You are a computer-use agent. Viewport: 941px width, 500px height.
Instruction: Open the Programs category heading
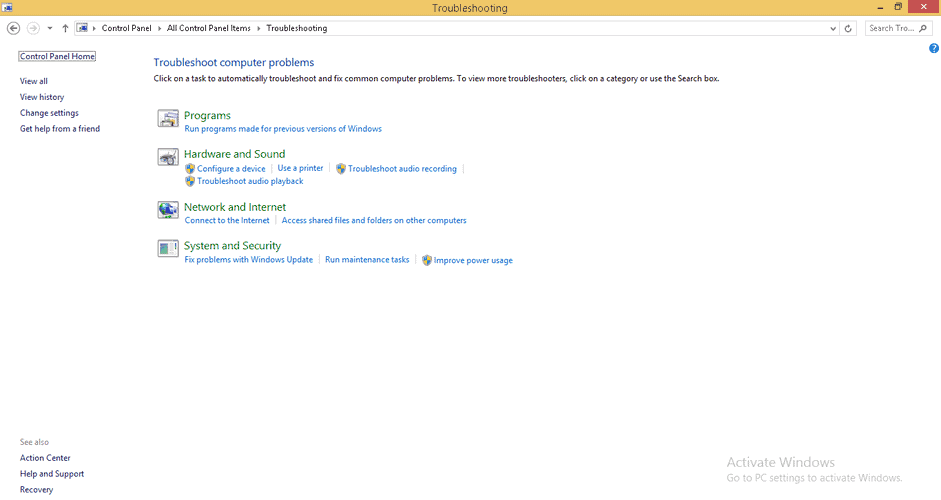pyautogui.click(x=207, y=115)
